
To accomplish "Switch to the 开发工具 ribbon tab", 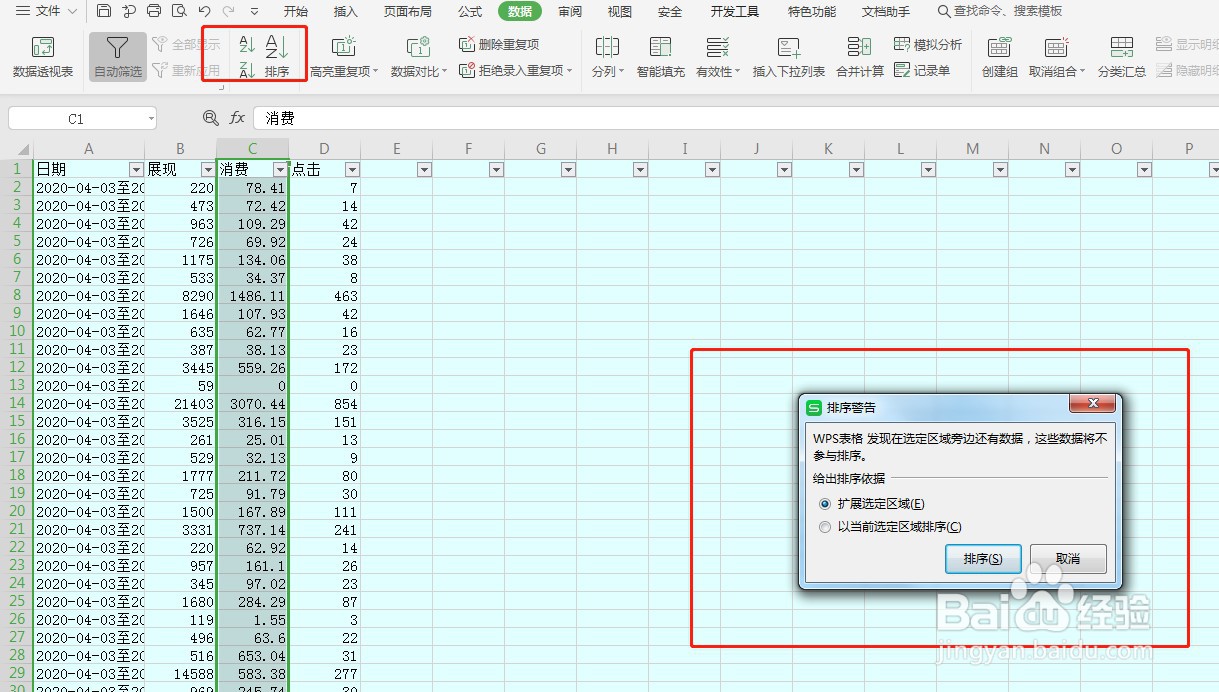I will (x=733, y=12).
